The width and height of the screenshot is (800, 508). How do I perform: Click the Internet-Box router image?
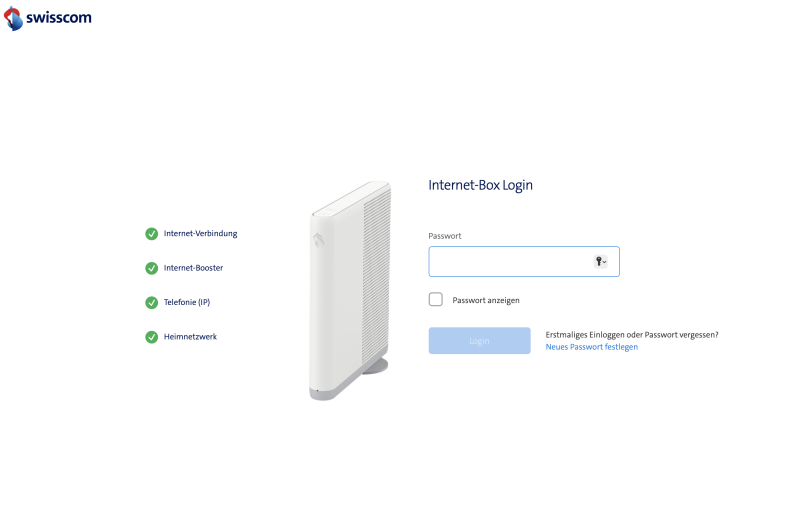(350, 291)
